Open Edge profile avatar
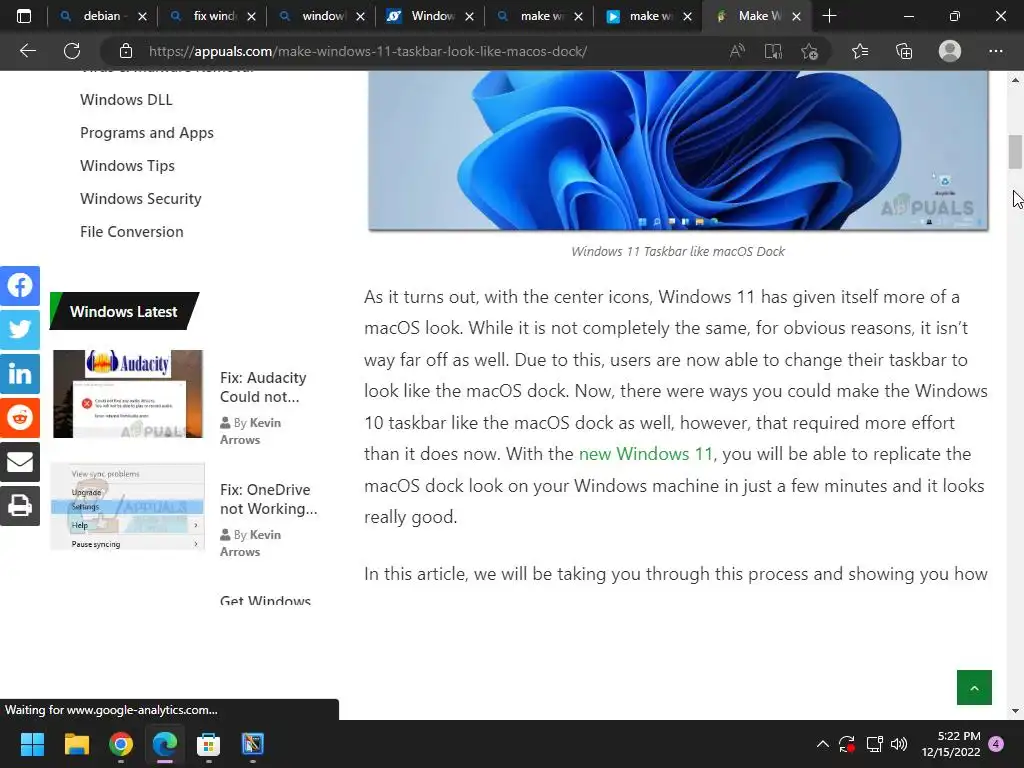Viewport: 1024px width, 768px height. click(x=950, y=51)
